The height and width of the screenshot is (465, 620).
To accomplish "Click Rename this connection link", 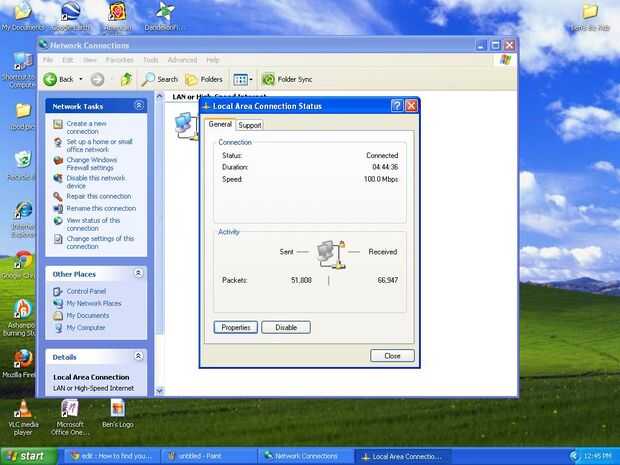I will point(101,208).
